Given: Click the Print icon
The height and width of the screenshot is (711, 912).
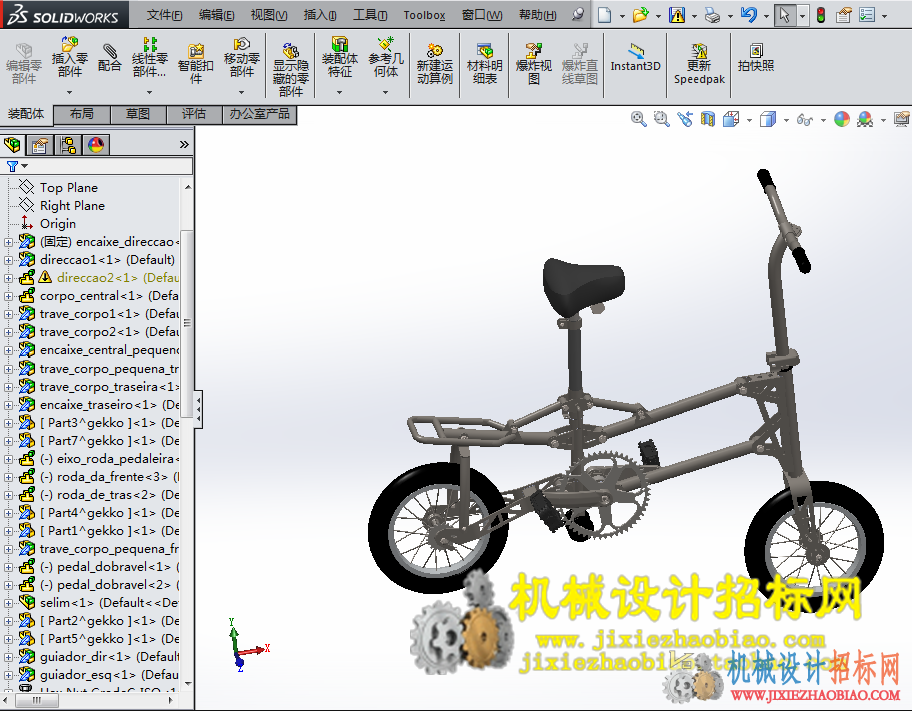Looking at the screenshot, I should point(712,15).
